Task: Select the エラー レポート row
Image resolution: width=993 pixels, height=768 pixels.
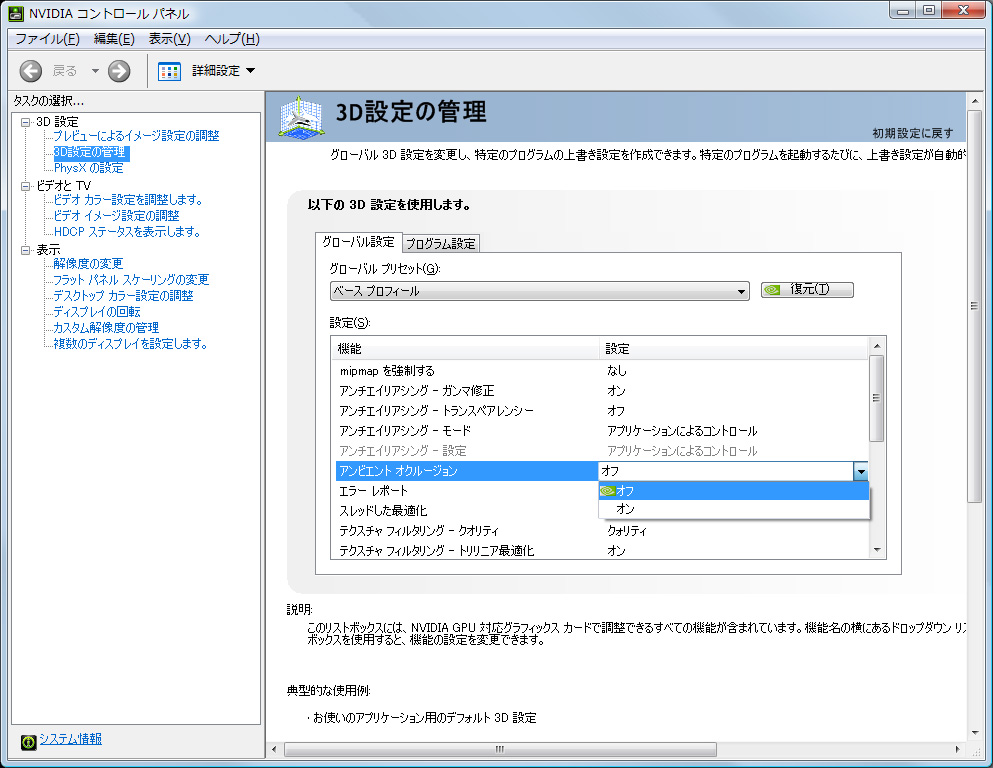Action: (466, 491)
